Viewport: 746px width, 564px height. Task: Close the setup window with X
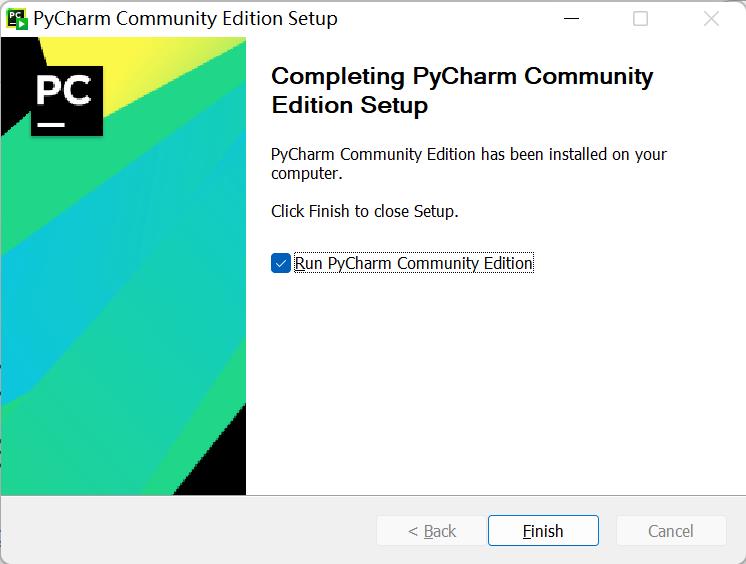point(711,19)
